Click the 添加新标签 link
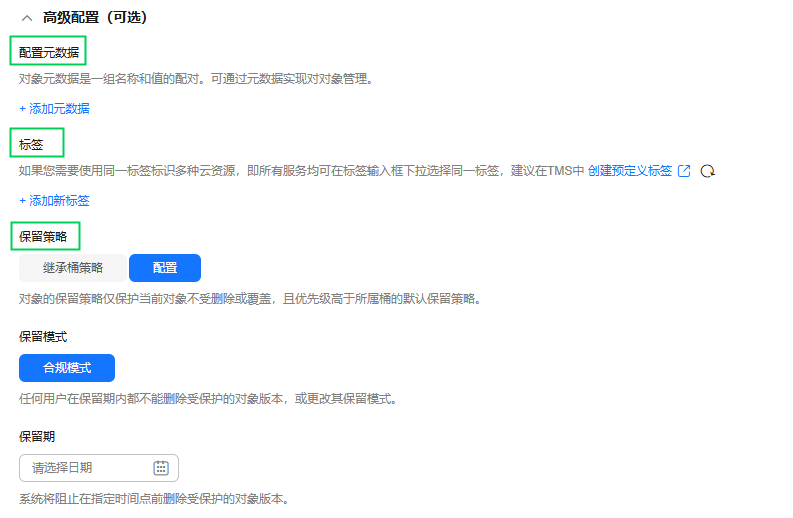 [55, 201]
